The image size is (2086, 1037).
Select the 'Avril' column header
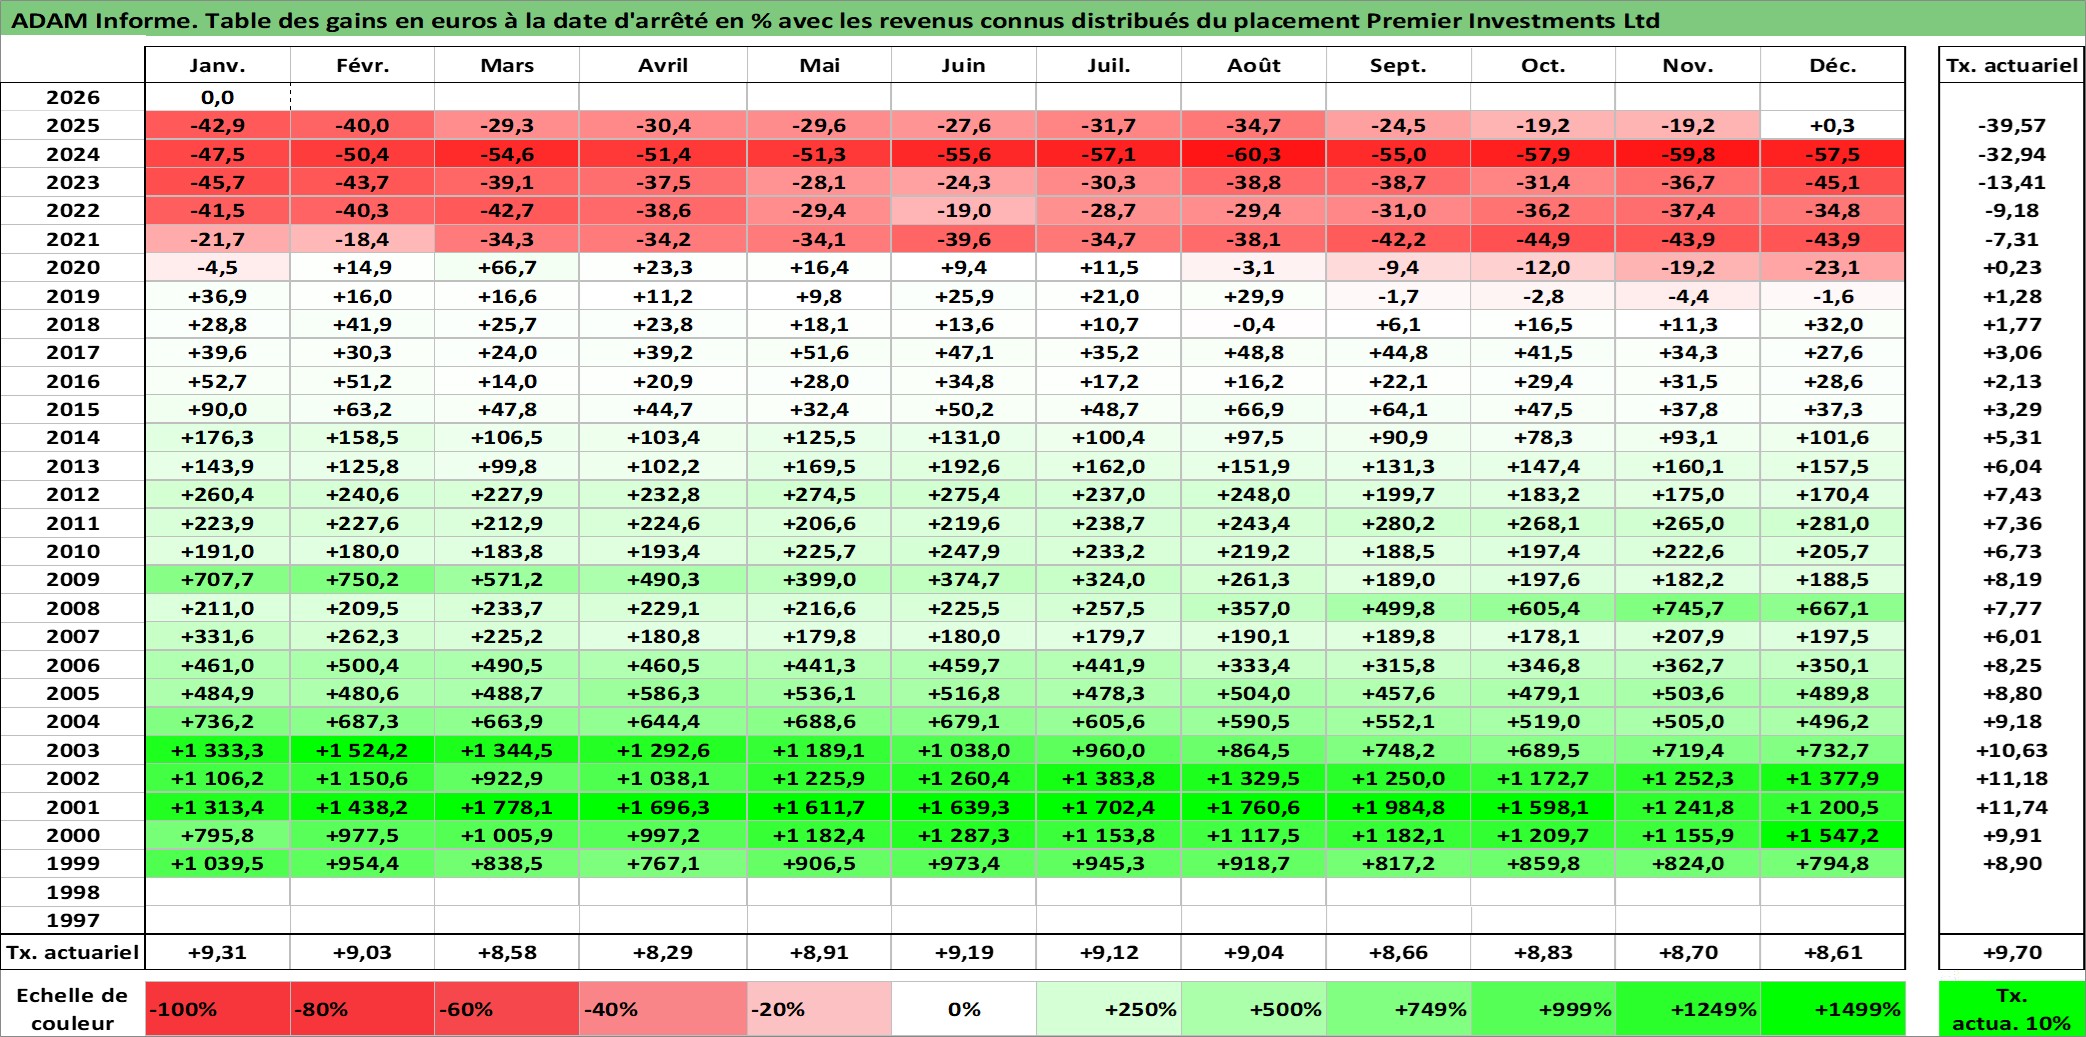coord(663,65)
